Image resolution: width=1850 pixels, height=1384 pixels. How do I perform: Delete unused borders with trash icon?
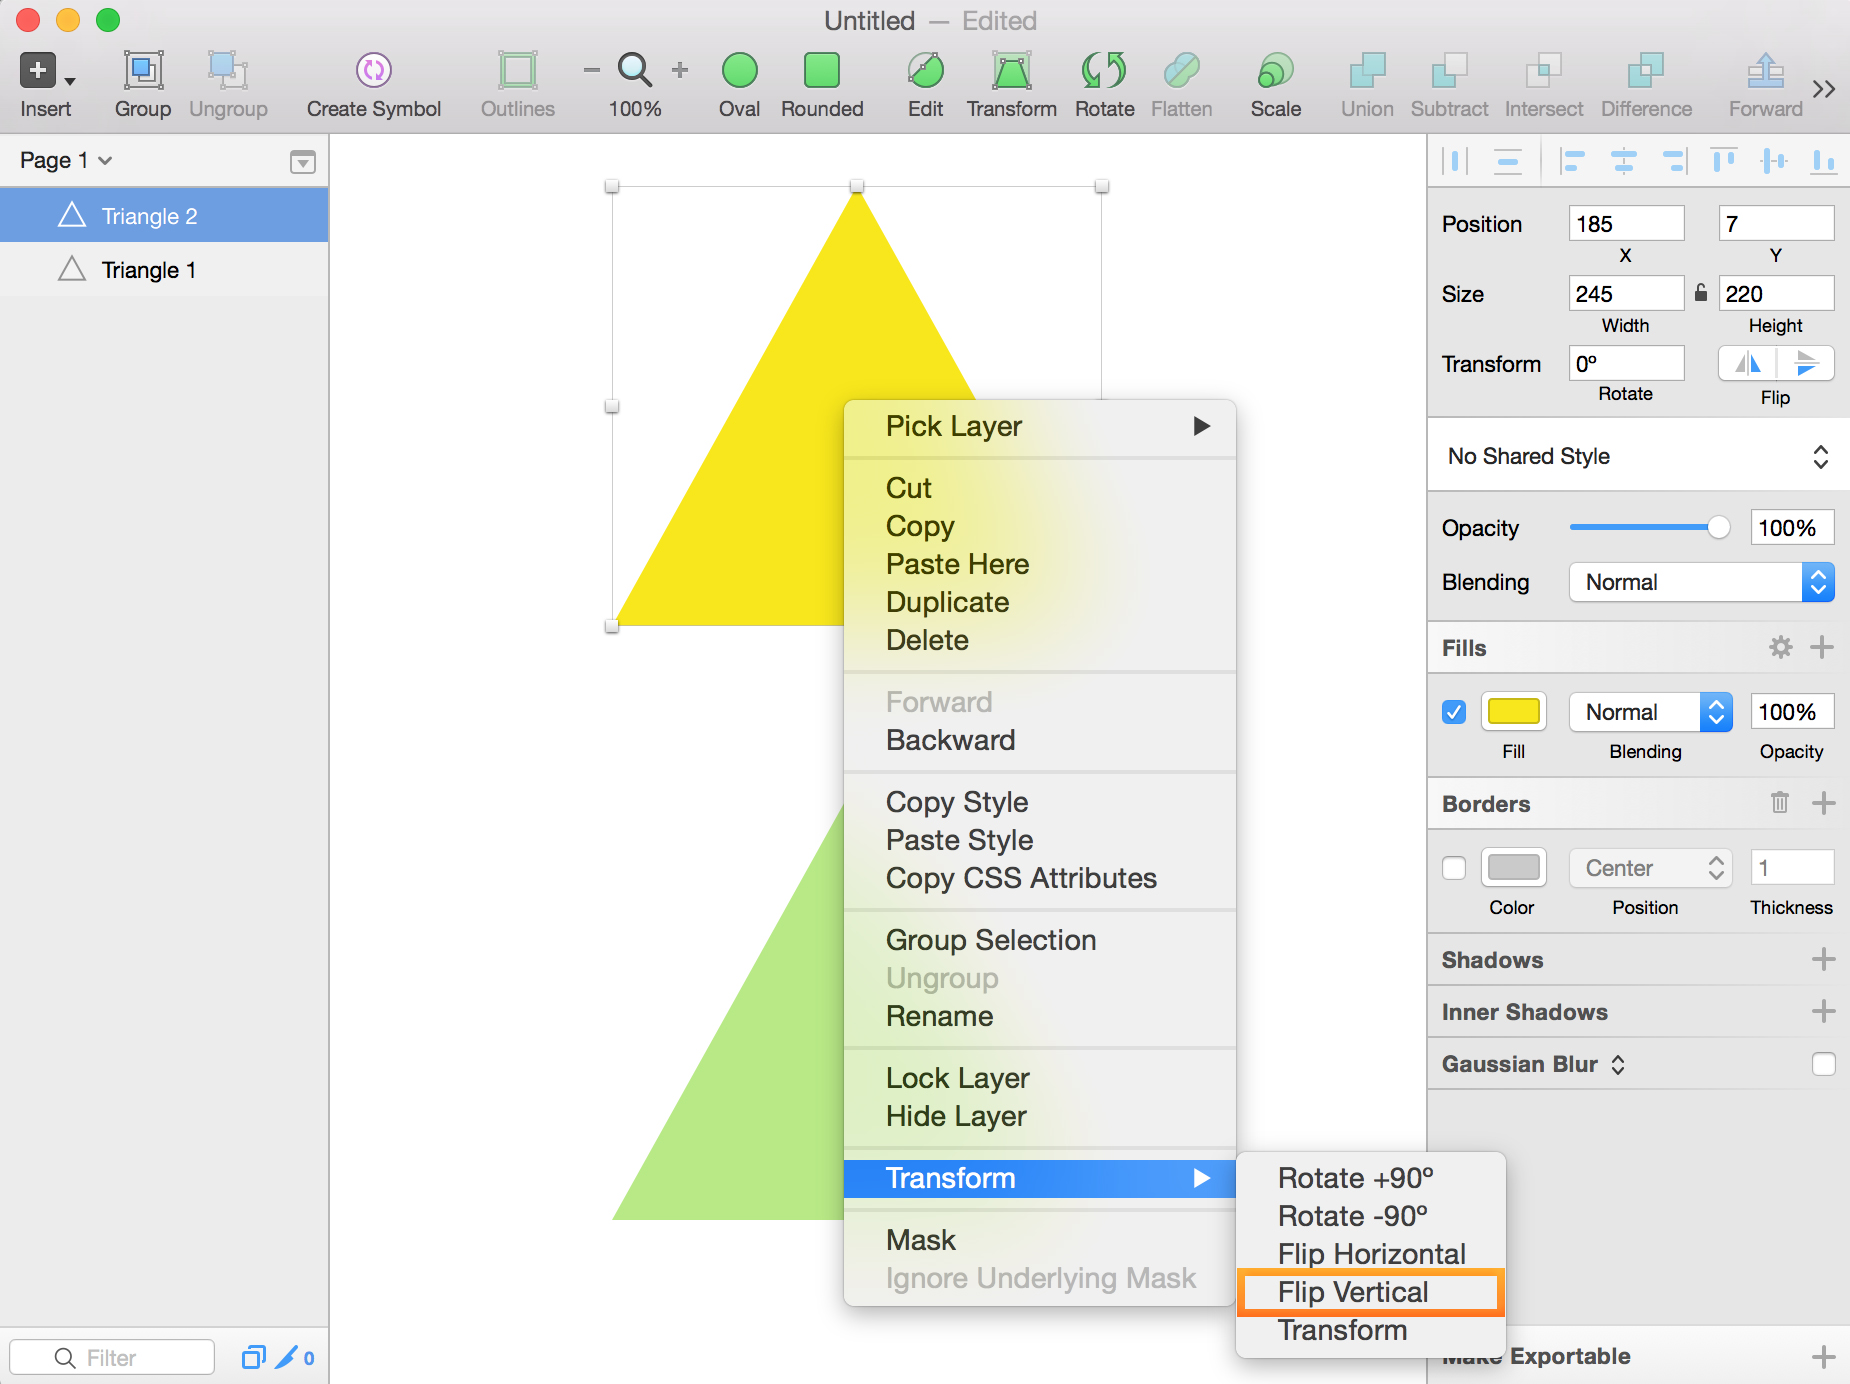[1780, 802]
